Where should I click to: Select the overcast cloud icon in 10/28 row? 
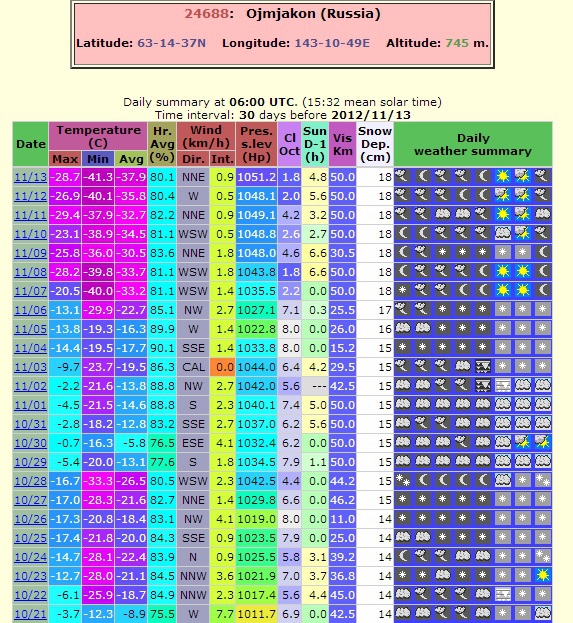coord(503,480)
